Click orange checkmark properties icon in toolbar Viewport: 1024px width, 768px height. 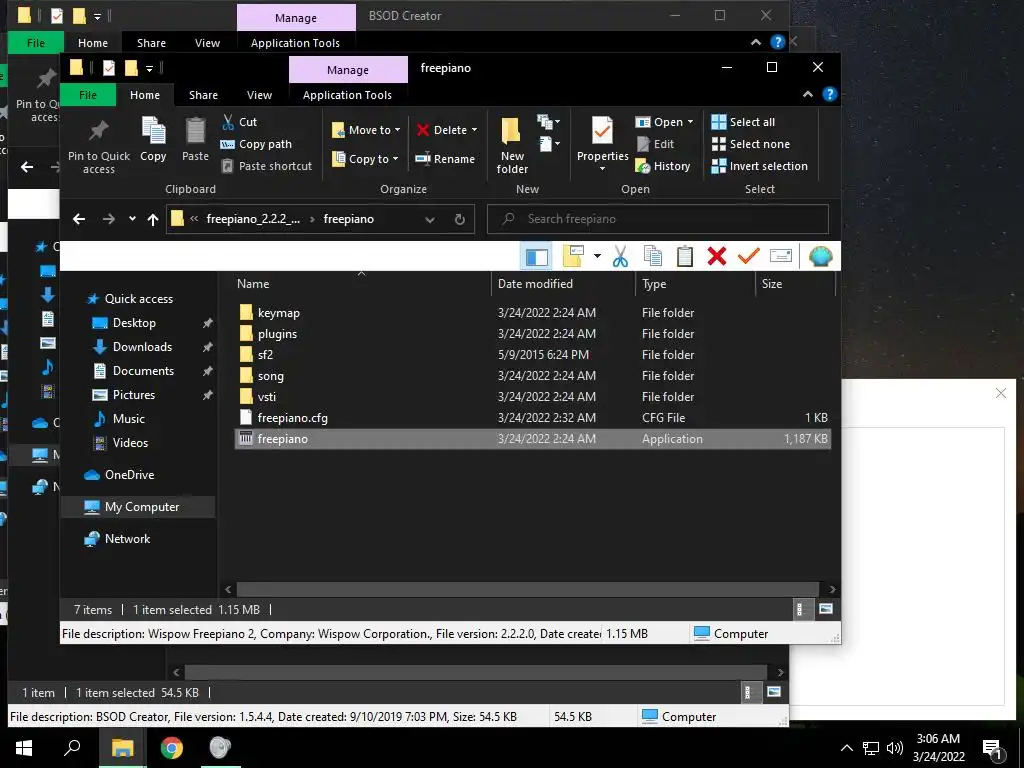coord(748,256)
